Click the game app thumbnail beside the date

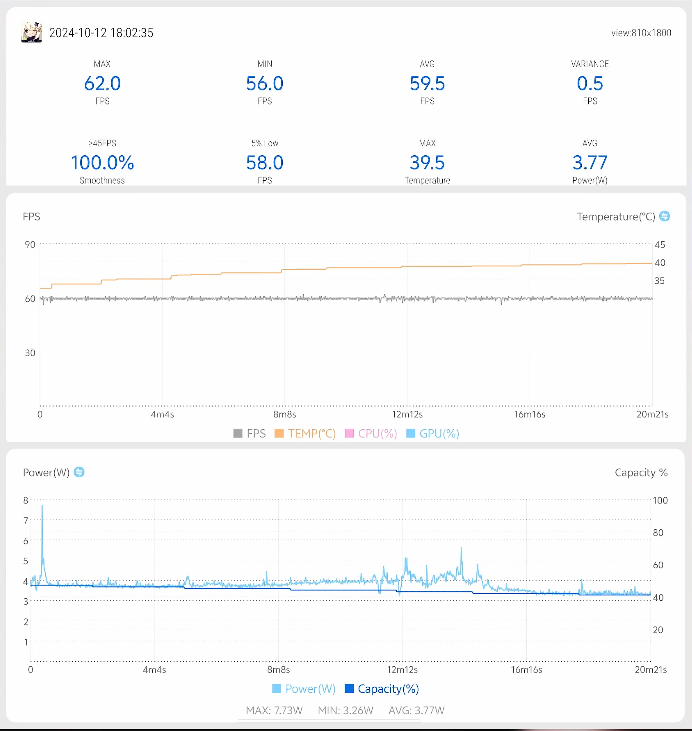[x=31, y=32]
